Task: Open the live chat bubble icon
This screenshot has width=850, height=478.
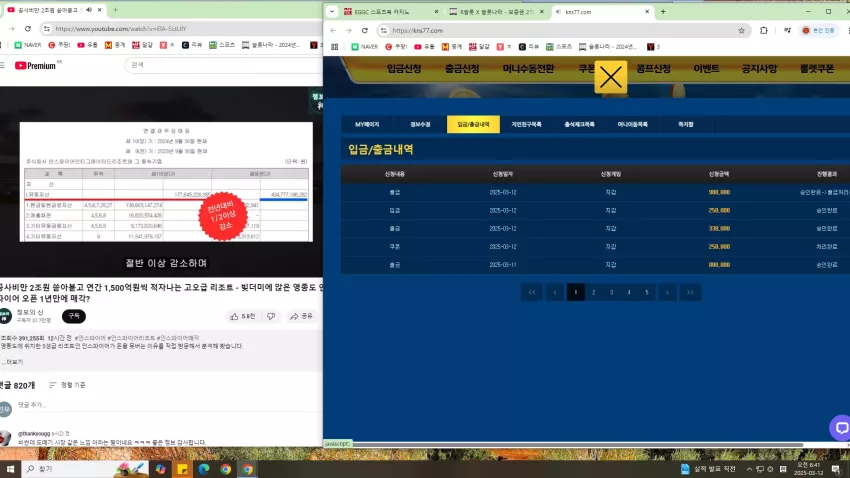Action: click(841, 428)
